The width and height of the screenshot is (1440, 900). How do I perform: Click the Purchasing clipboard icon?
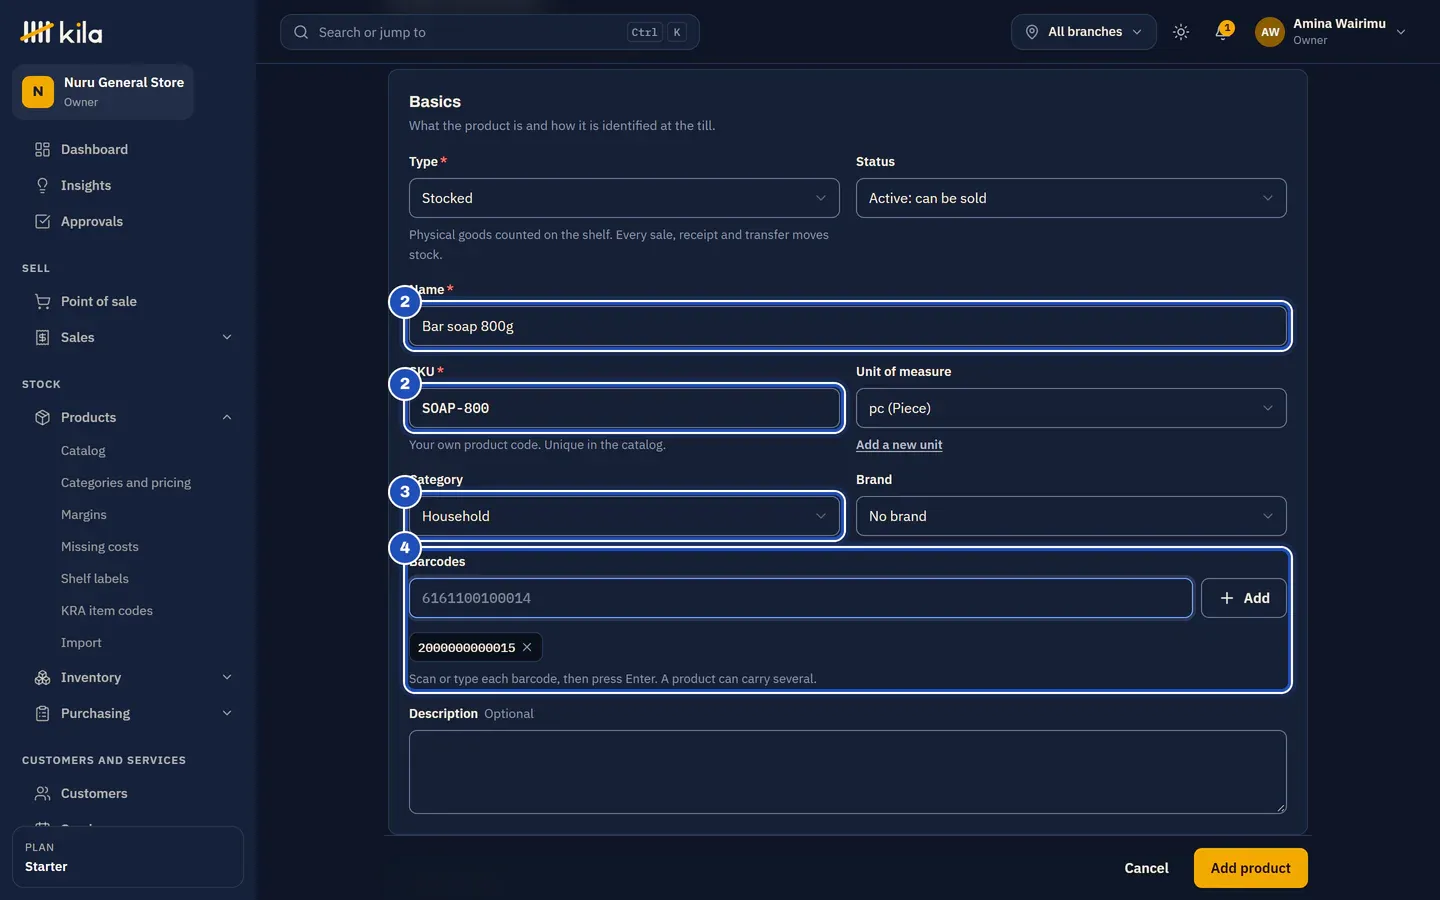pyautogui.click(x=42, y=714)
